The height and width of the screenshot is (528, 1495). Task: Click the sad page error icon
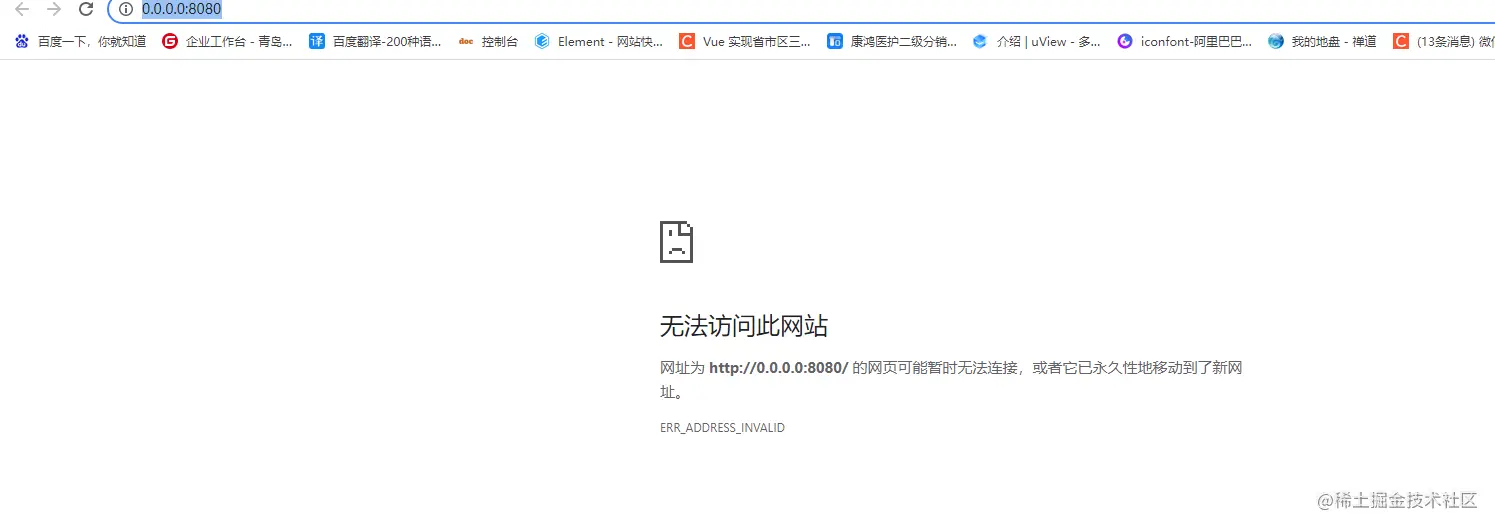point(676,242)
